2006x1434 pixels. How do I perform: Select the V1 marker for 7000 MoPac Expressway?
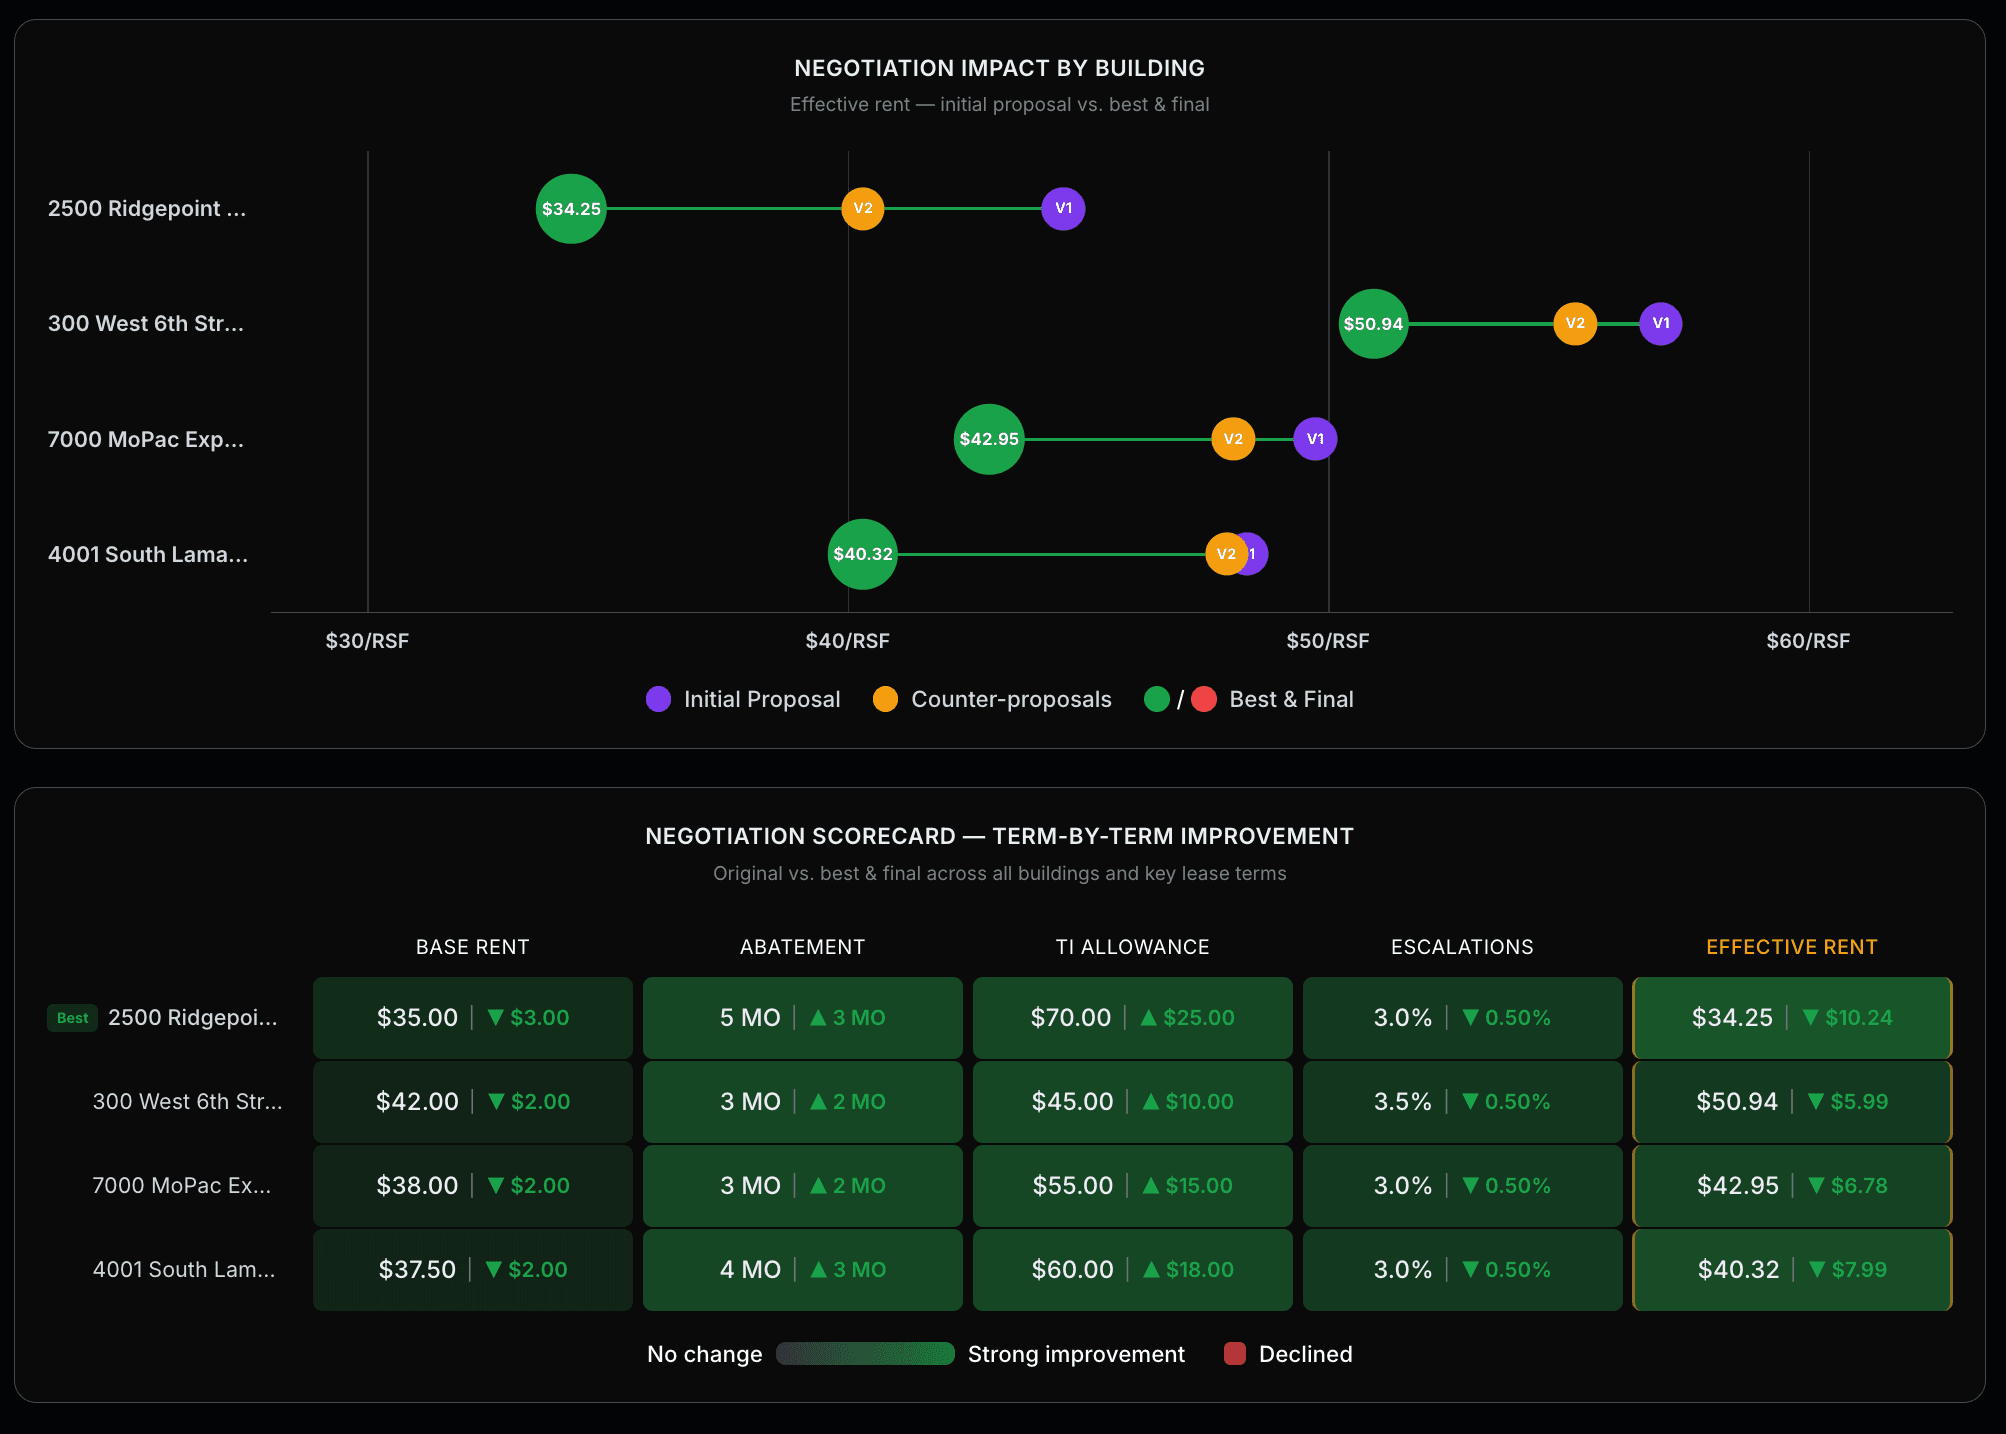pyautogui.click(x=1314, y=439)
